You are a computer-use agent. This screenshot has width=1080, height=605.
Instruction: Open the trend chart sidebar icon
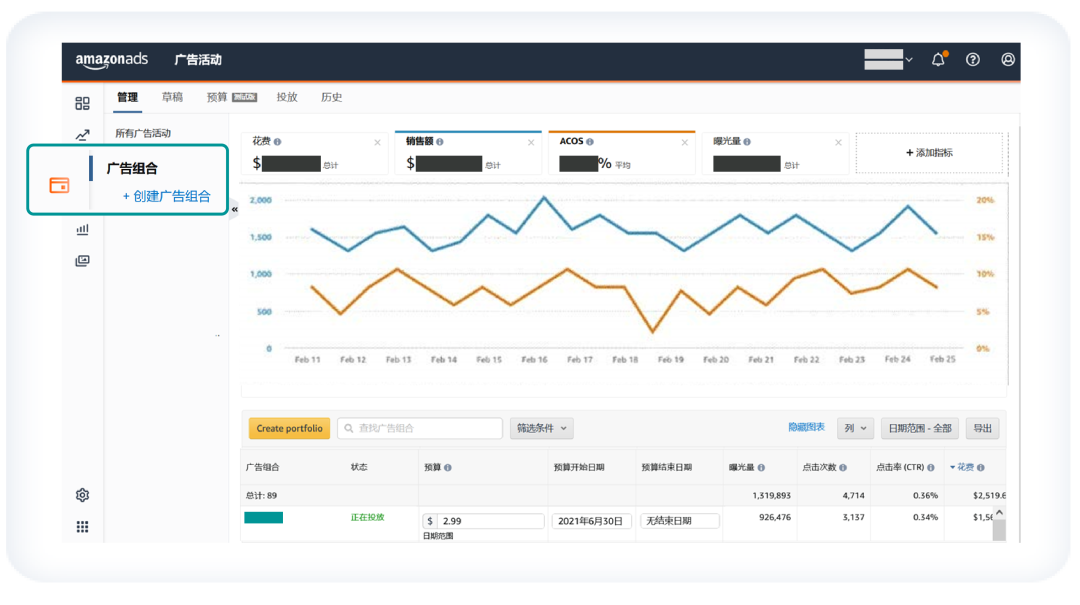pyautogui.click(x=83, y=135)
